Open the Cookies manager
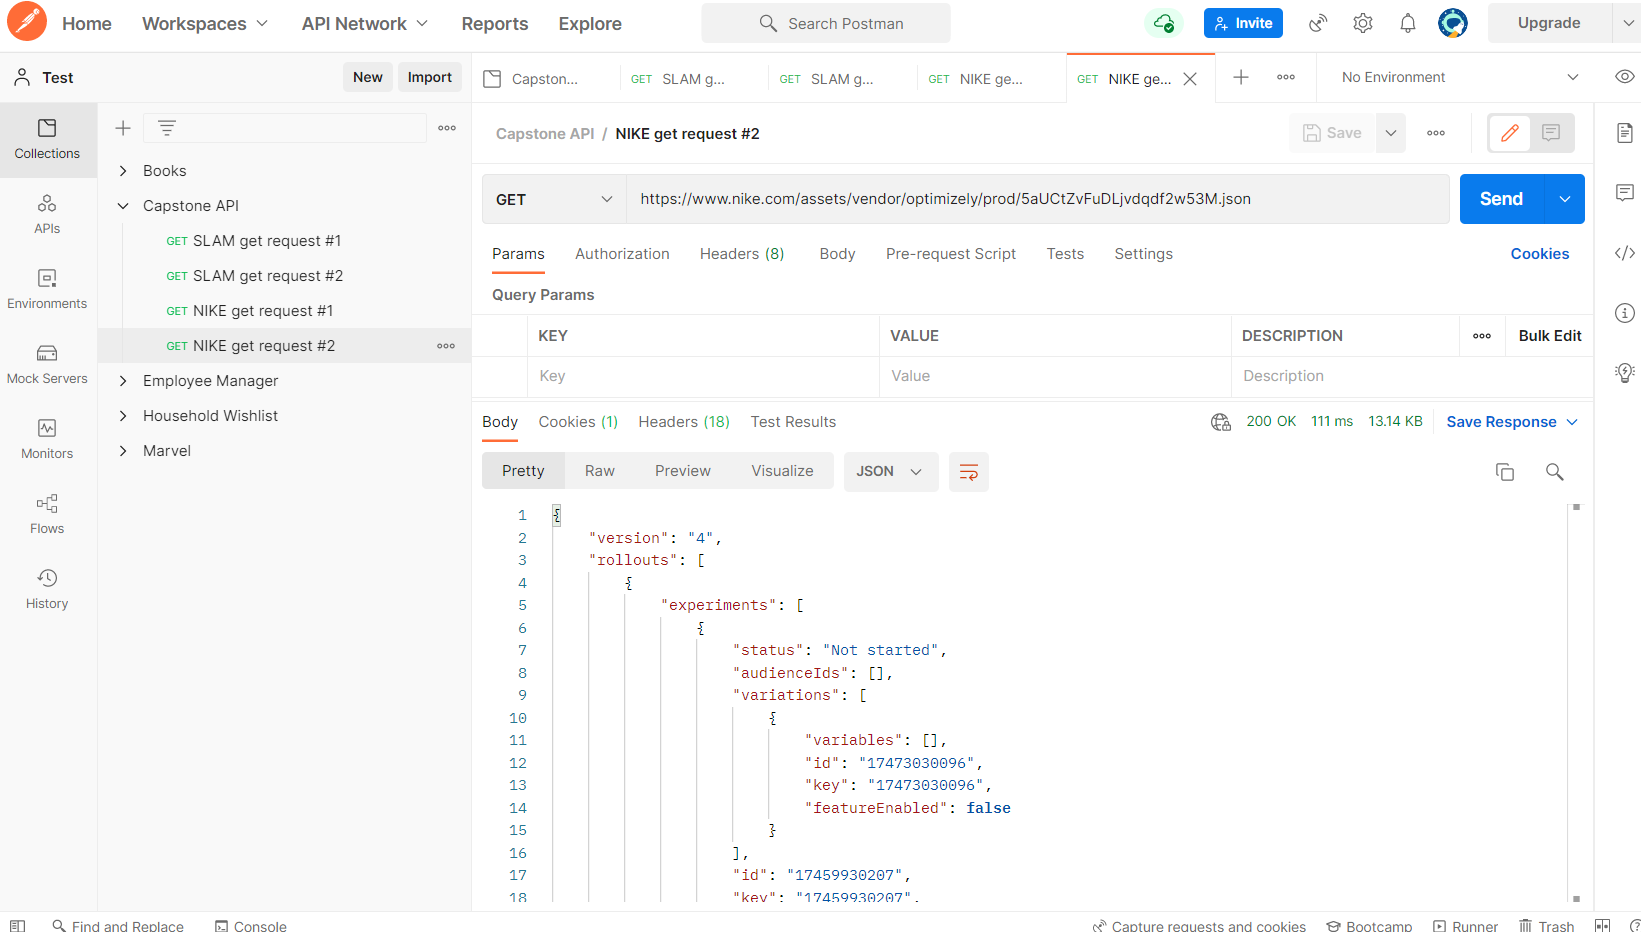The image size is (1641, 932). tap(1539, 254)
